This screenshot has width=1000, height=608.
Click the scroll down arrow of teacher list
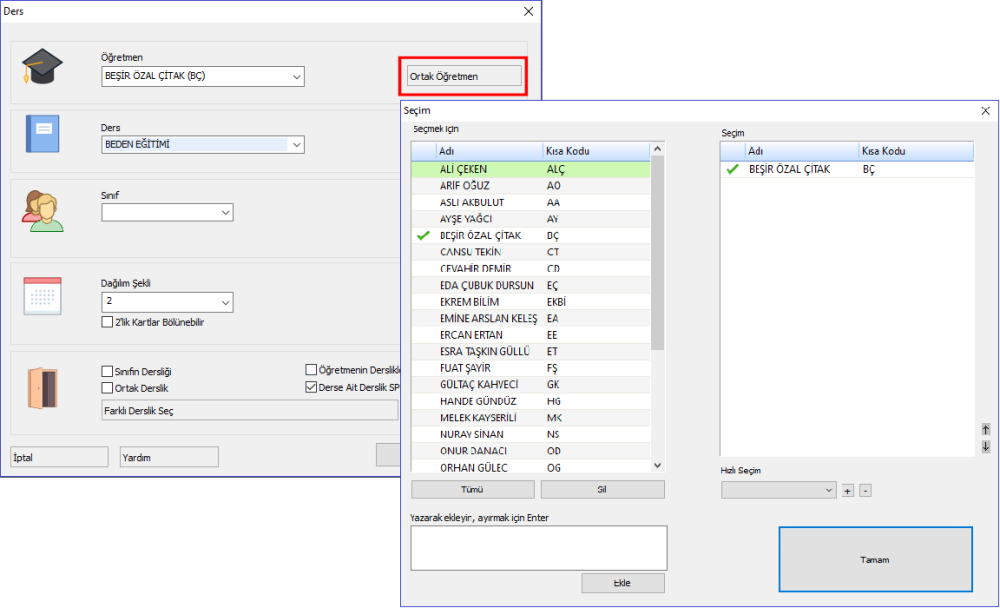[x=658, y=466]
